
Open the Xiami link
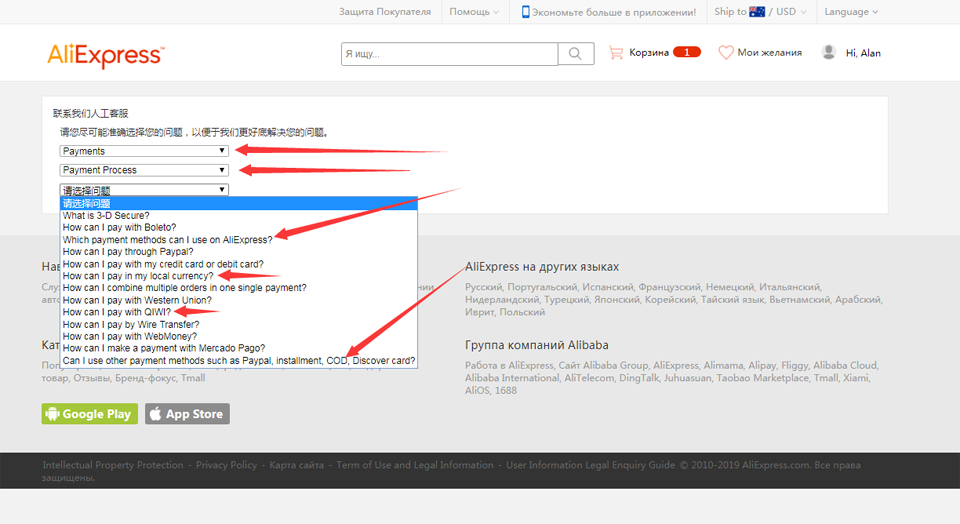click(855, 378)
